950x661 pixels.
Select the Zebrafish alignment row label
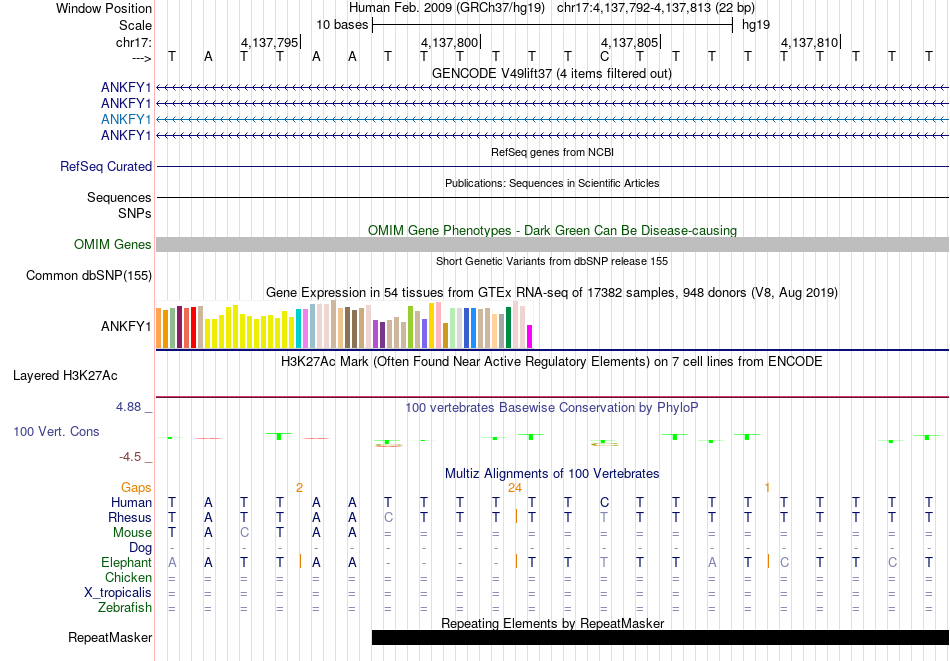click(125, 608)
